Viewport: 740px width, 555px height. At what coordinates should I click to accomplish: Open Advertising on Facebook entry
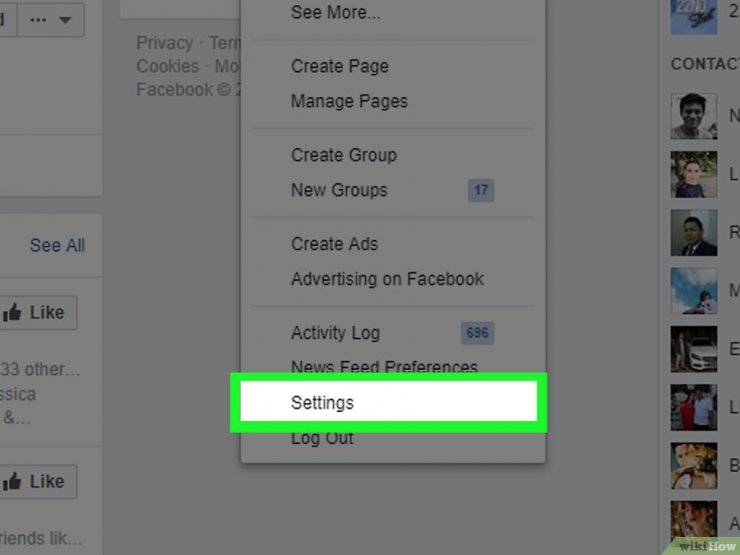pos(387,279)
